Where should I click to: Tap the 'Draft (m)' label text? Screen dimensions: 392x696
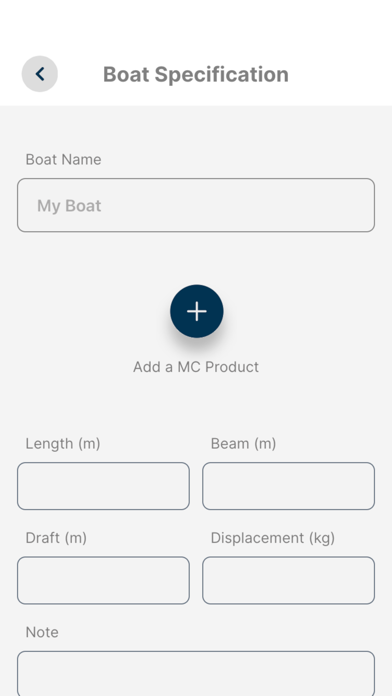point(56,538)
